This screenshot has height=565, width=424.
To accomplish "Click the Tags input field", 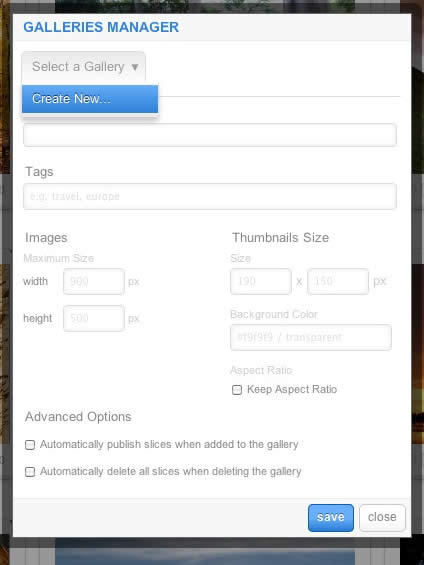I will click(x=210, y=196).
